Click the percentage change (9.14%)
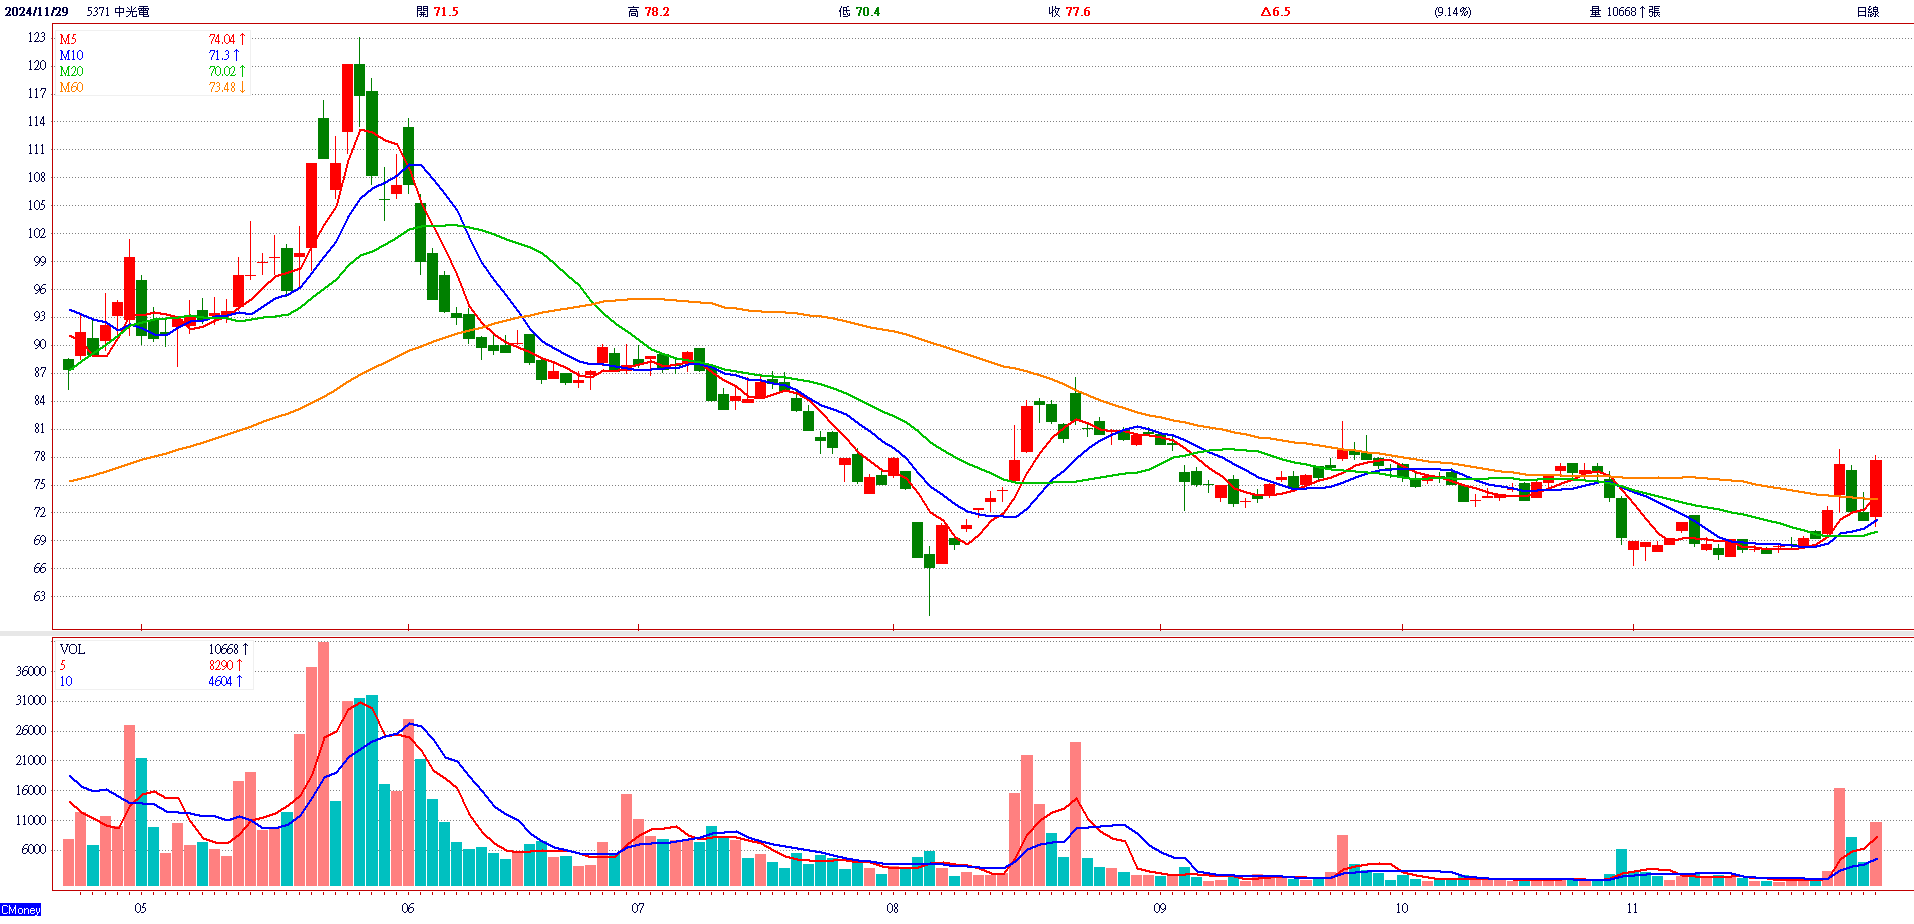The width and height of the screenshot is (1914, 924). (1452, 12)
